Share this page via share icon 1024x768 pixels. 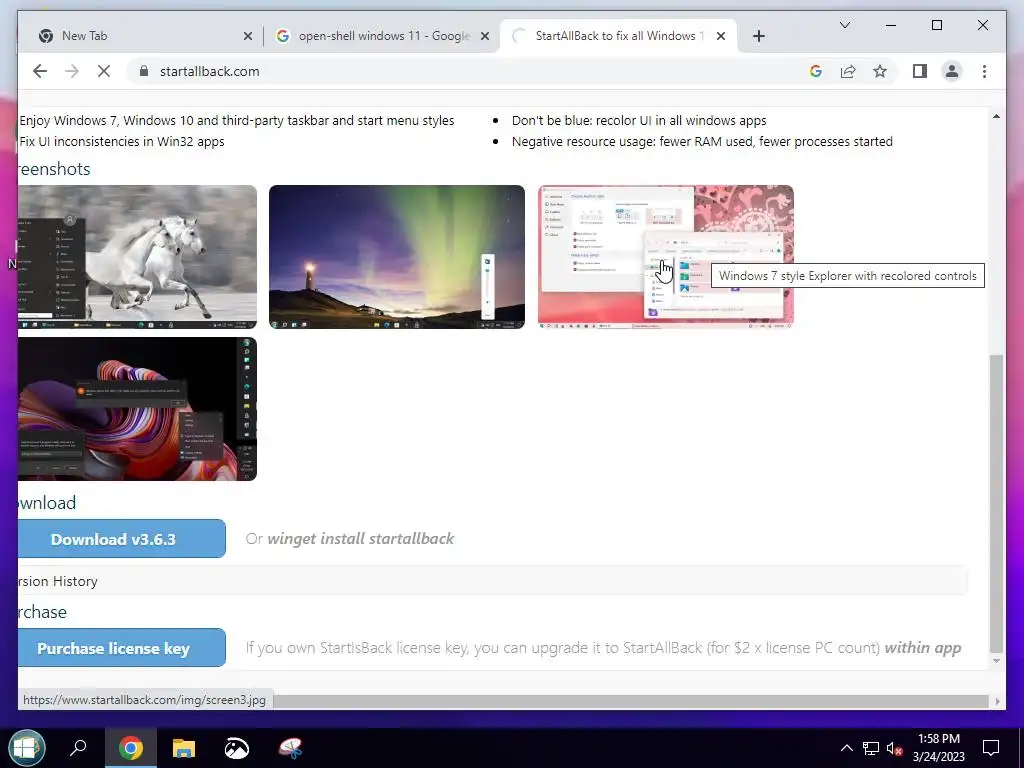click(848, 71)
